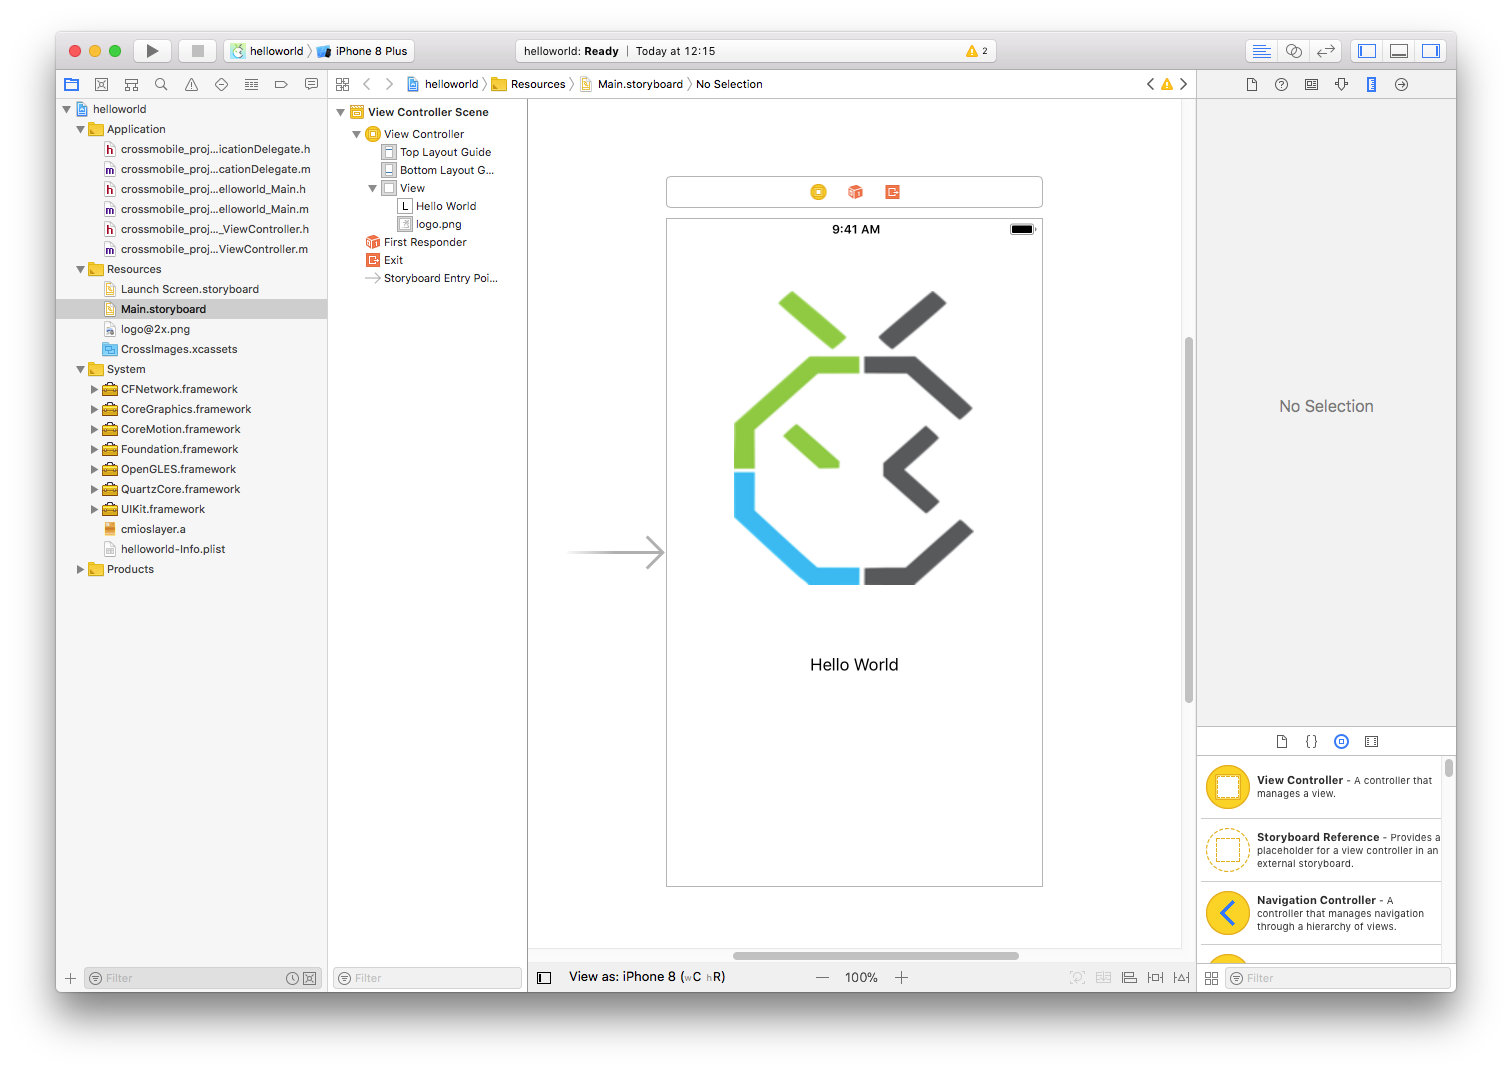The width and height of the screenshot is (1512, 1072).
Task: Click Main.storyboard in the jump bar
Action: pyautogui.click(x=631, y=84)
